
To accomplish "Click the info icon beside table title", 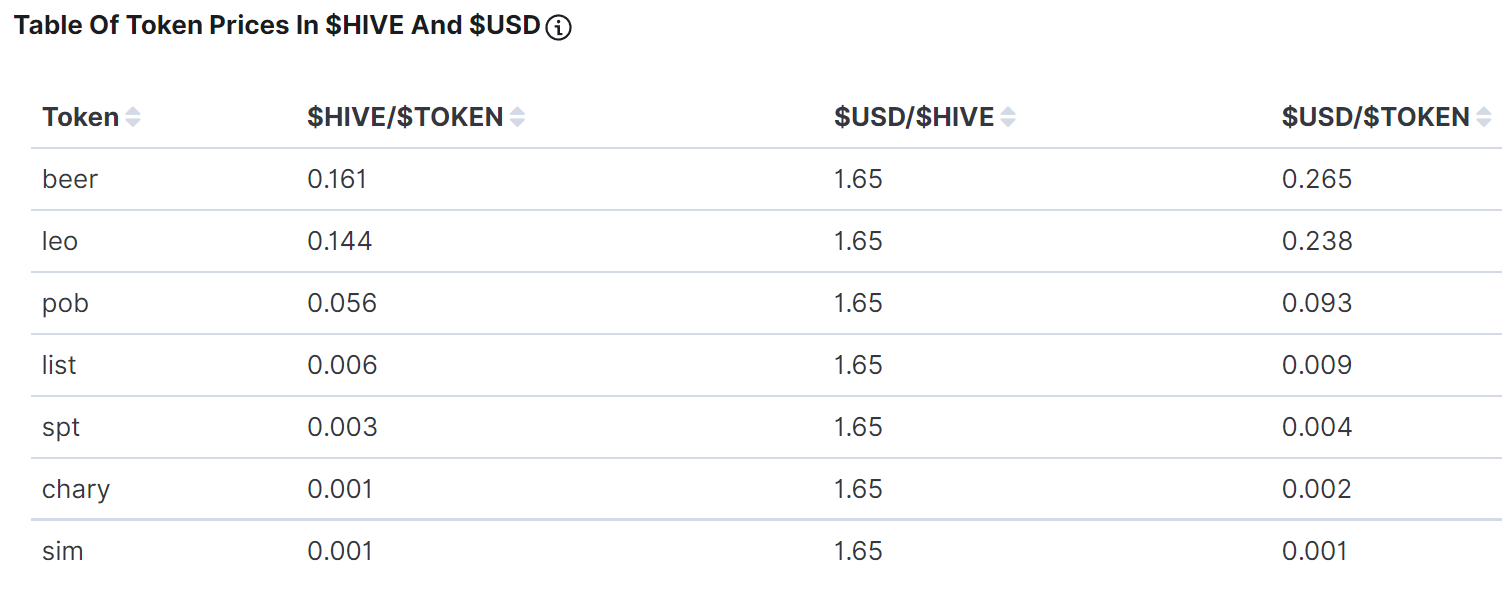I will coord(558,27).
